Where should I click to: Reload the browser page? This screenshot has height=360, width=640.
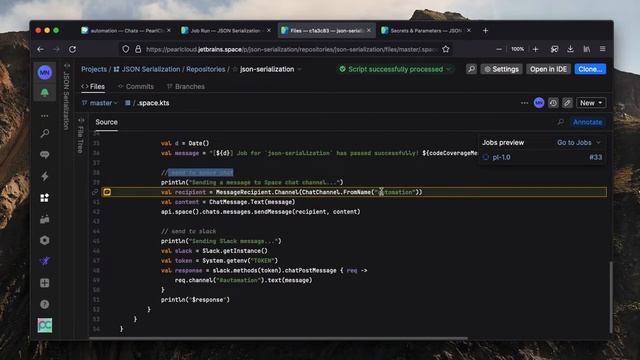[x=72, y=49]
